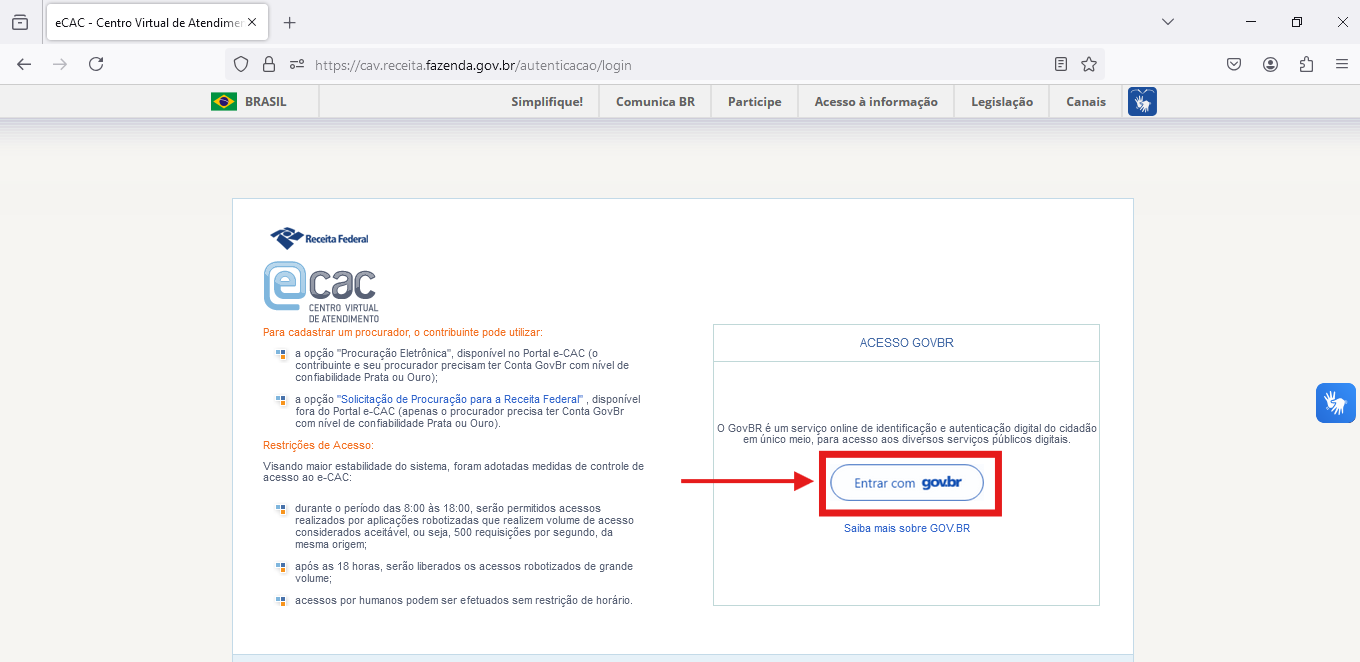The height and width of the screenshot is (662, 1360).
Task: Click the VLibras icon in top bar
Action: pyautogui.click(x=1142, y=101)
